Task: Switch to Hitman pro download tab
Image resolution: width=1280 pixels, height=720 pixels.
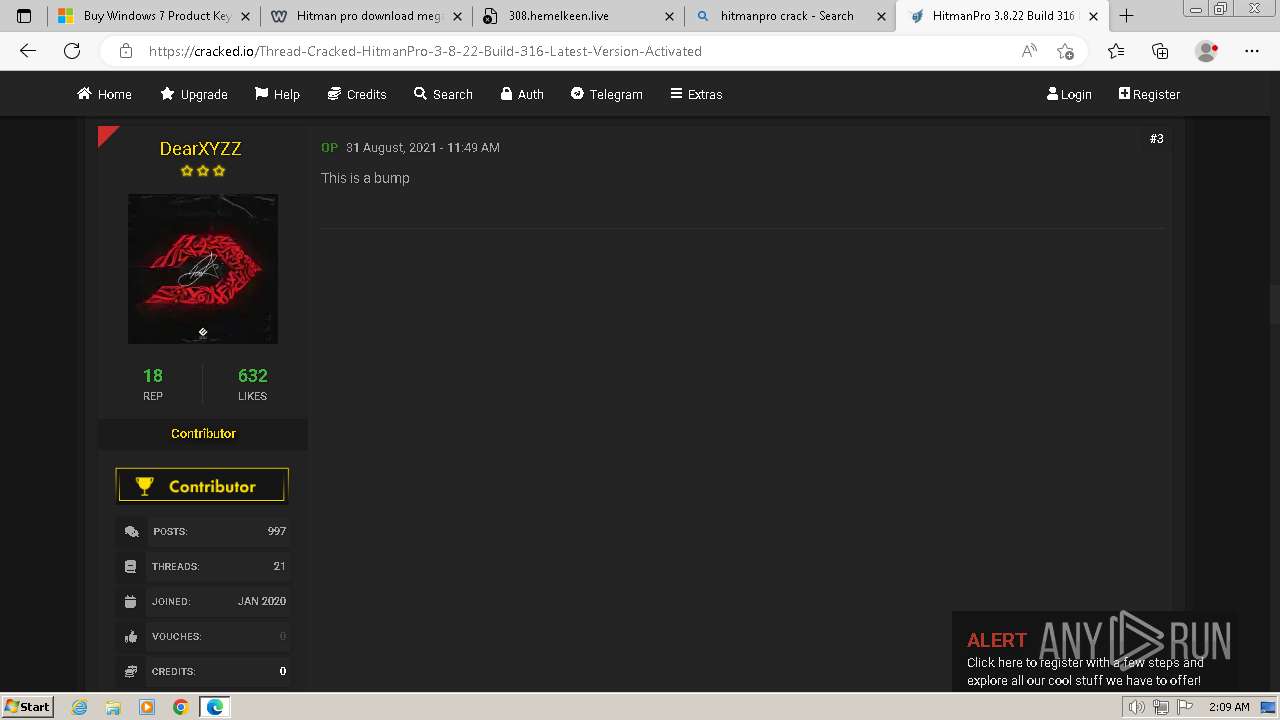Action: tap(366, 16)
